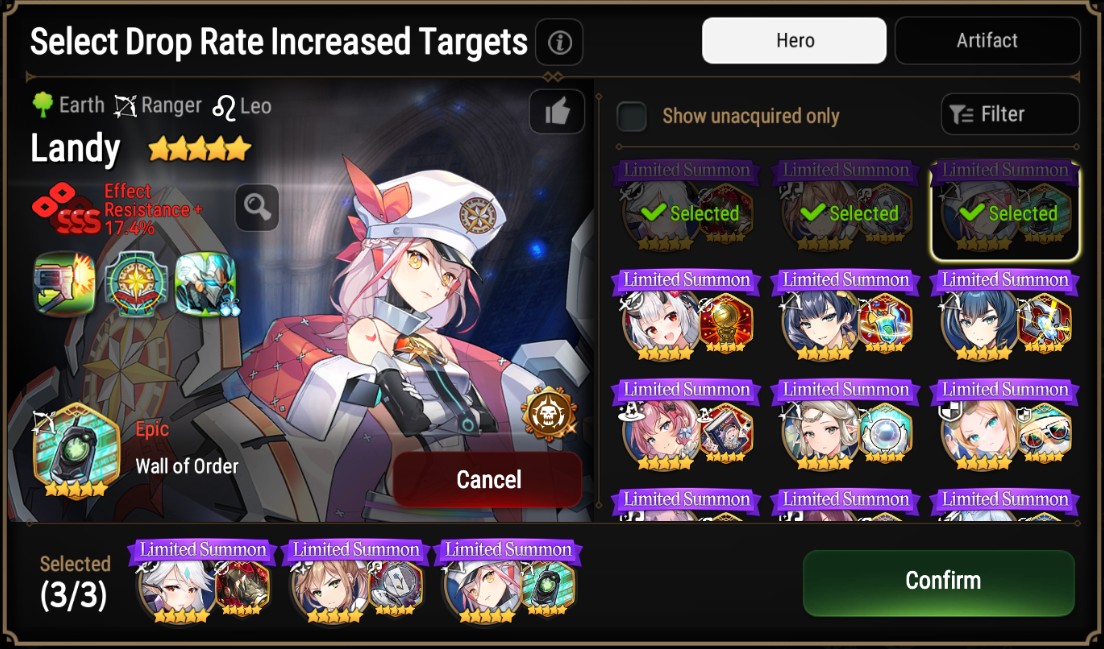Select Landy's third skill armored icon
The width and height of the screenshot is (1104, 649).
point(206,284)
